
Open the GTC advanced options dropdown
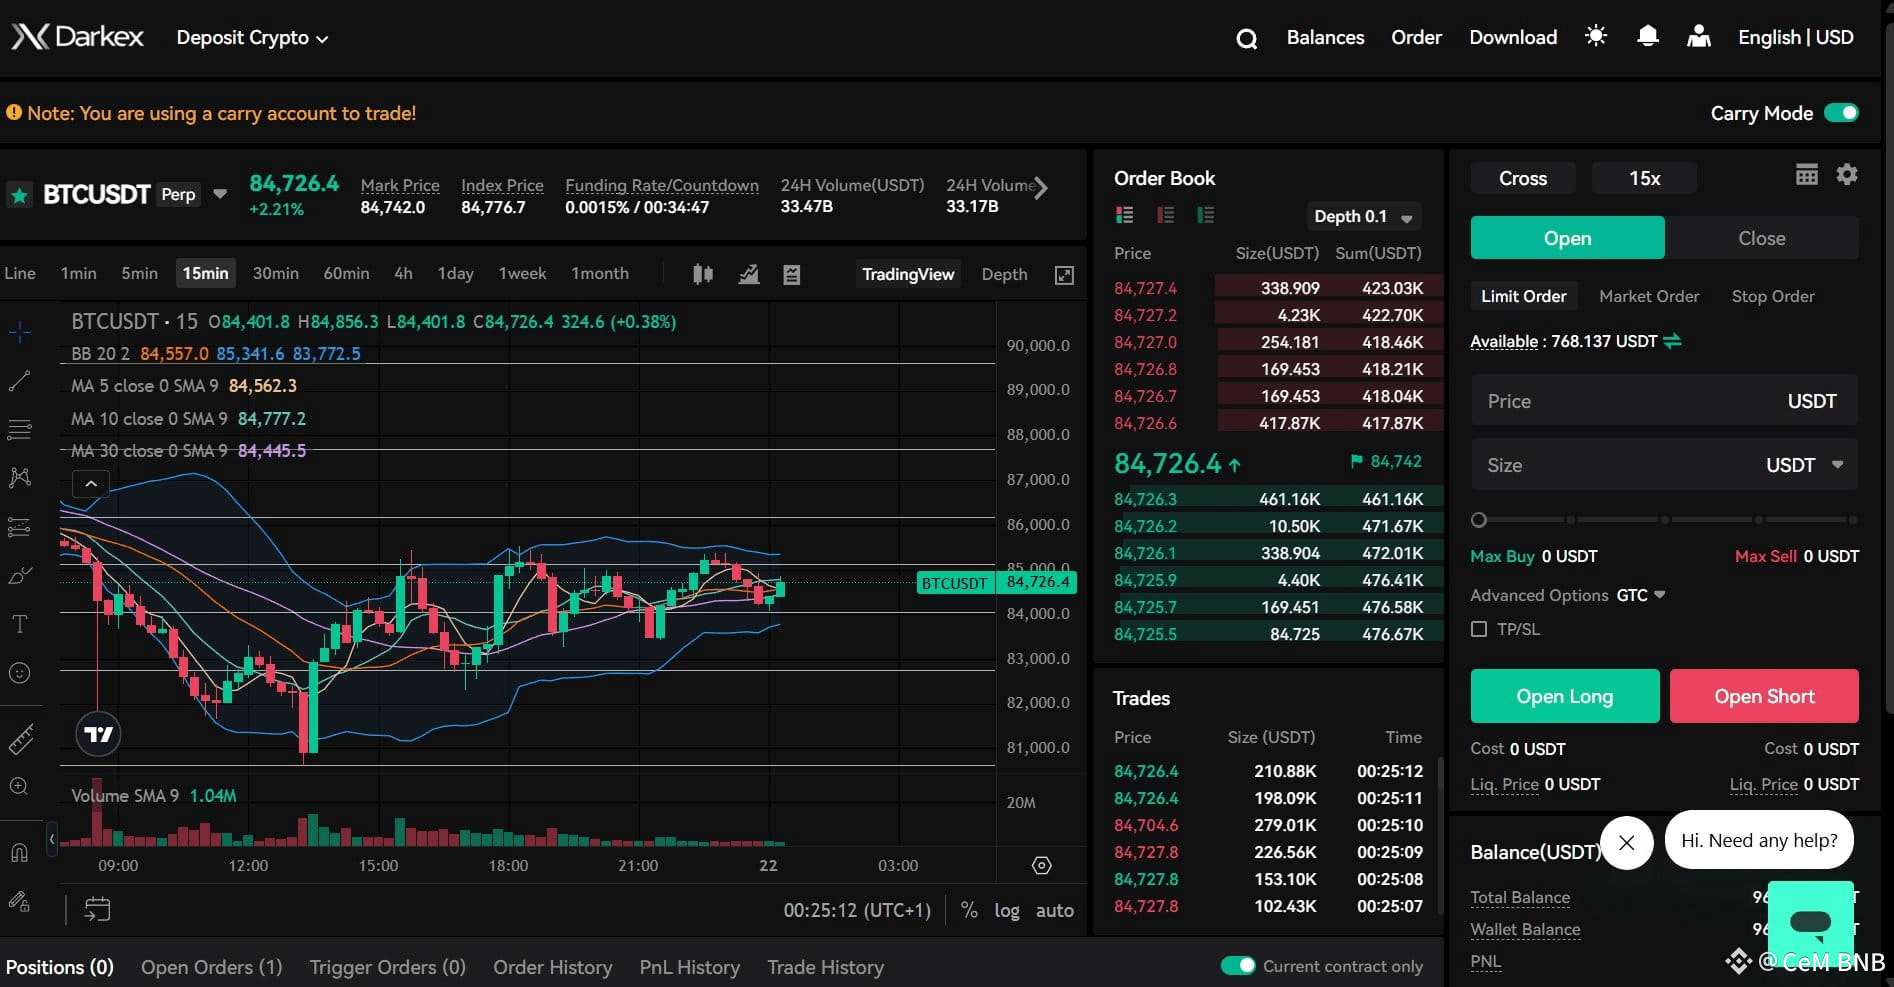pyautogui.click(x=1641, y=595)
